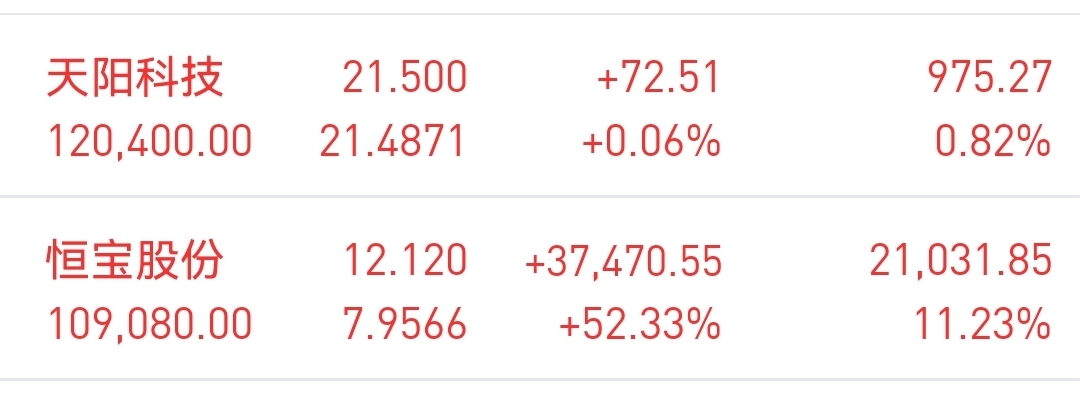The width and height of the screenshot is (1080, 395).
Task: Tap 天阳科技 profit amount +72.51
Action: (658, 78)
